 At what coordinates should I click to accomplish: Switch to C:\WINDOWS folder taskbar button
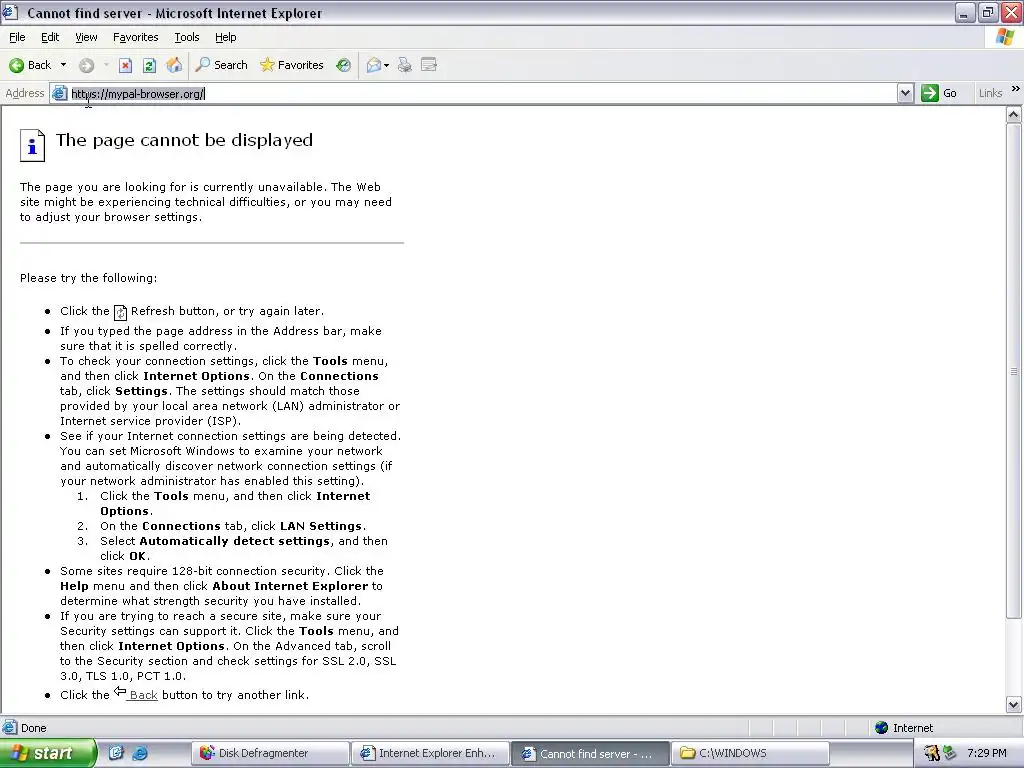tap(750, 753)
